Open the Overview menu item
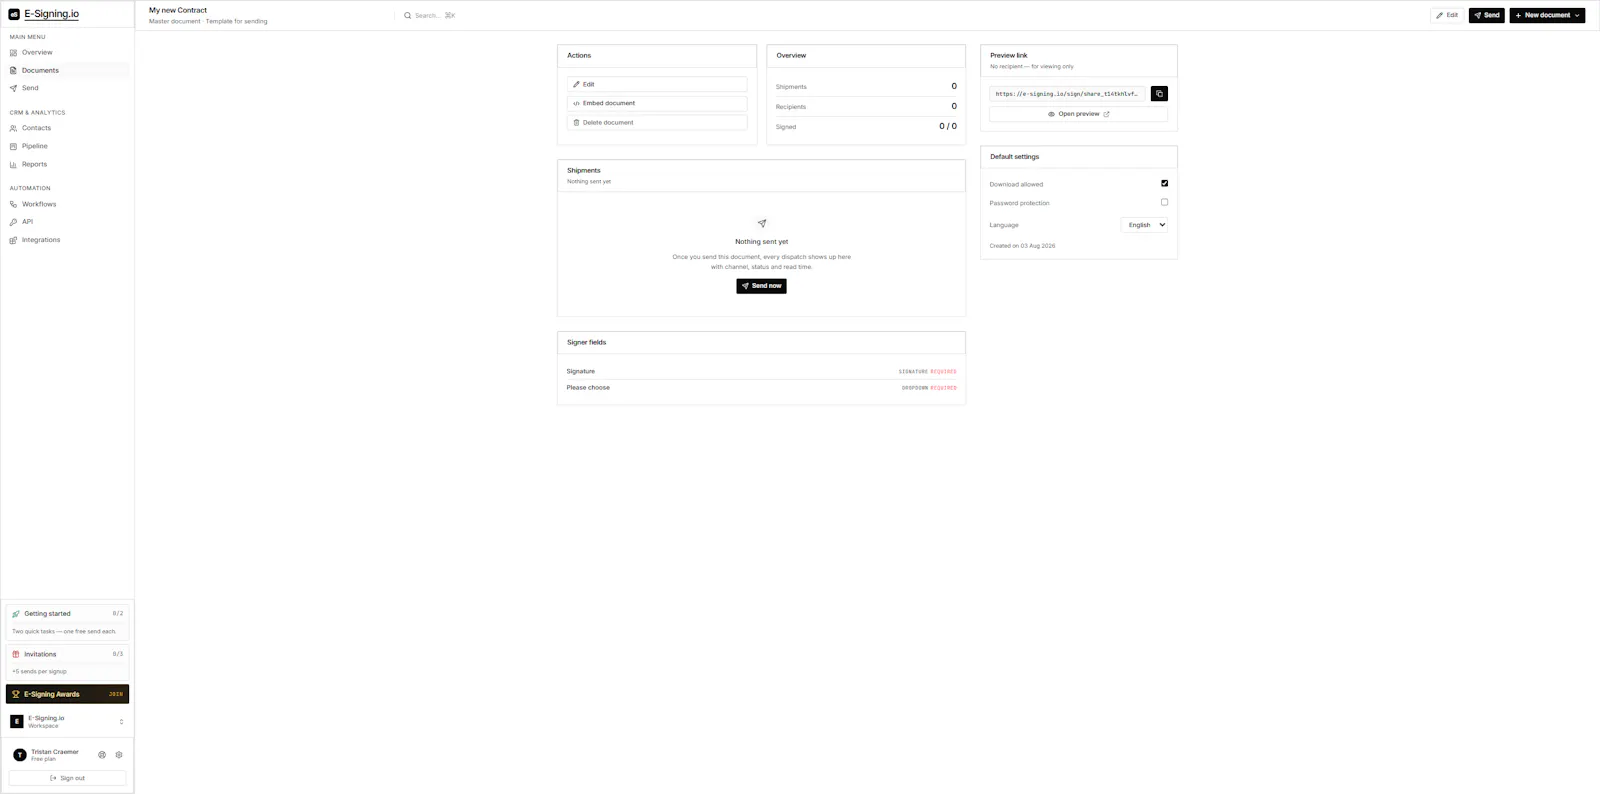This screenshot has height=794, width=1600. pyautogui.click(x=67, y=52)
